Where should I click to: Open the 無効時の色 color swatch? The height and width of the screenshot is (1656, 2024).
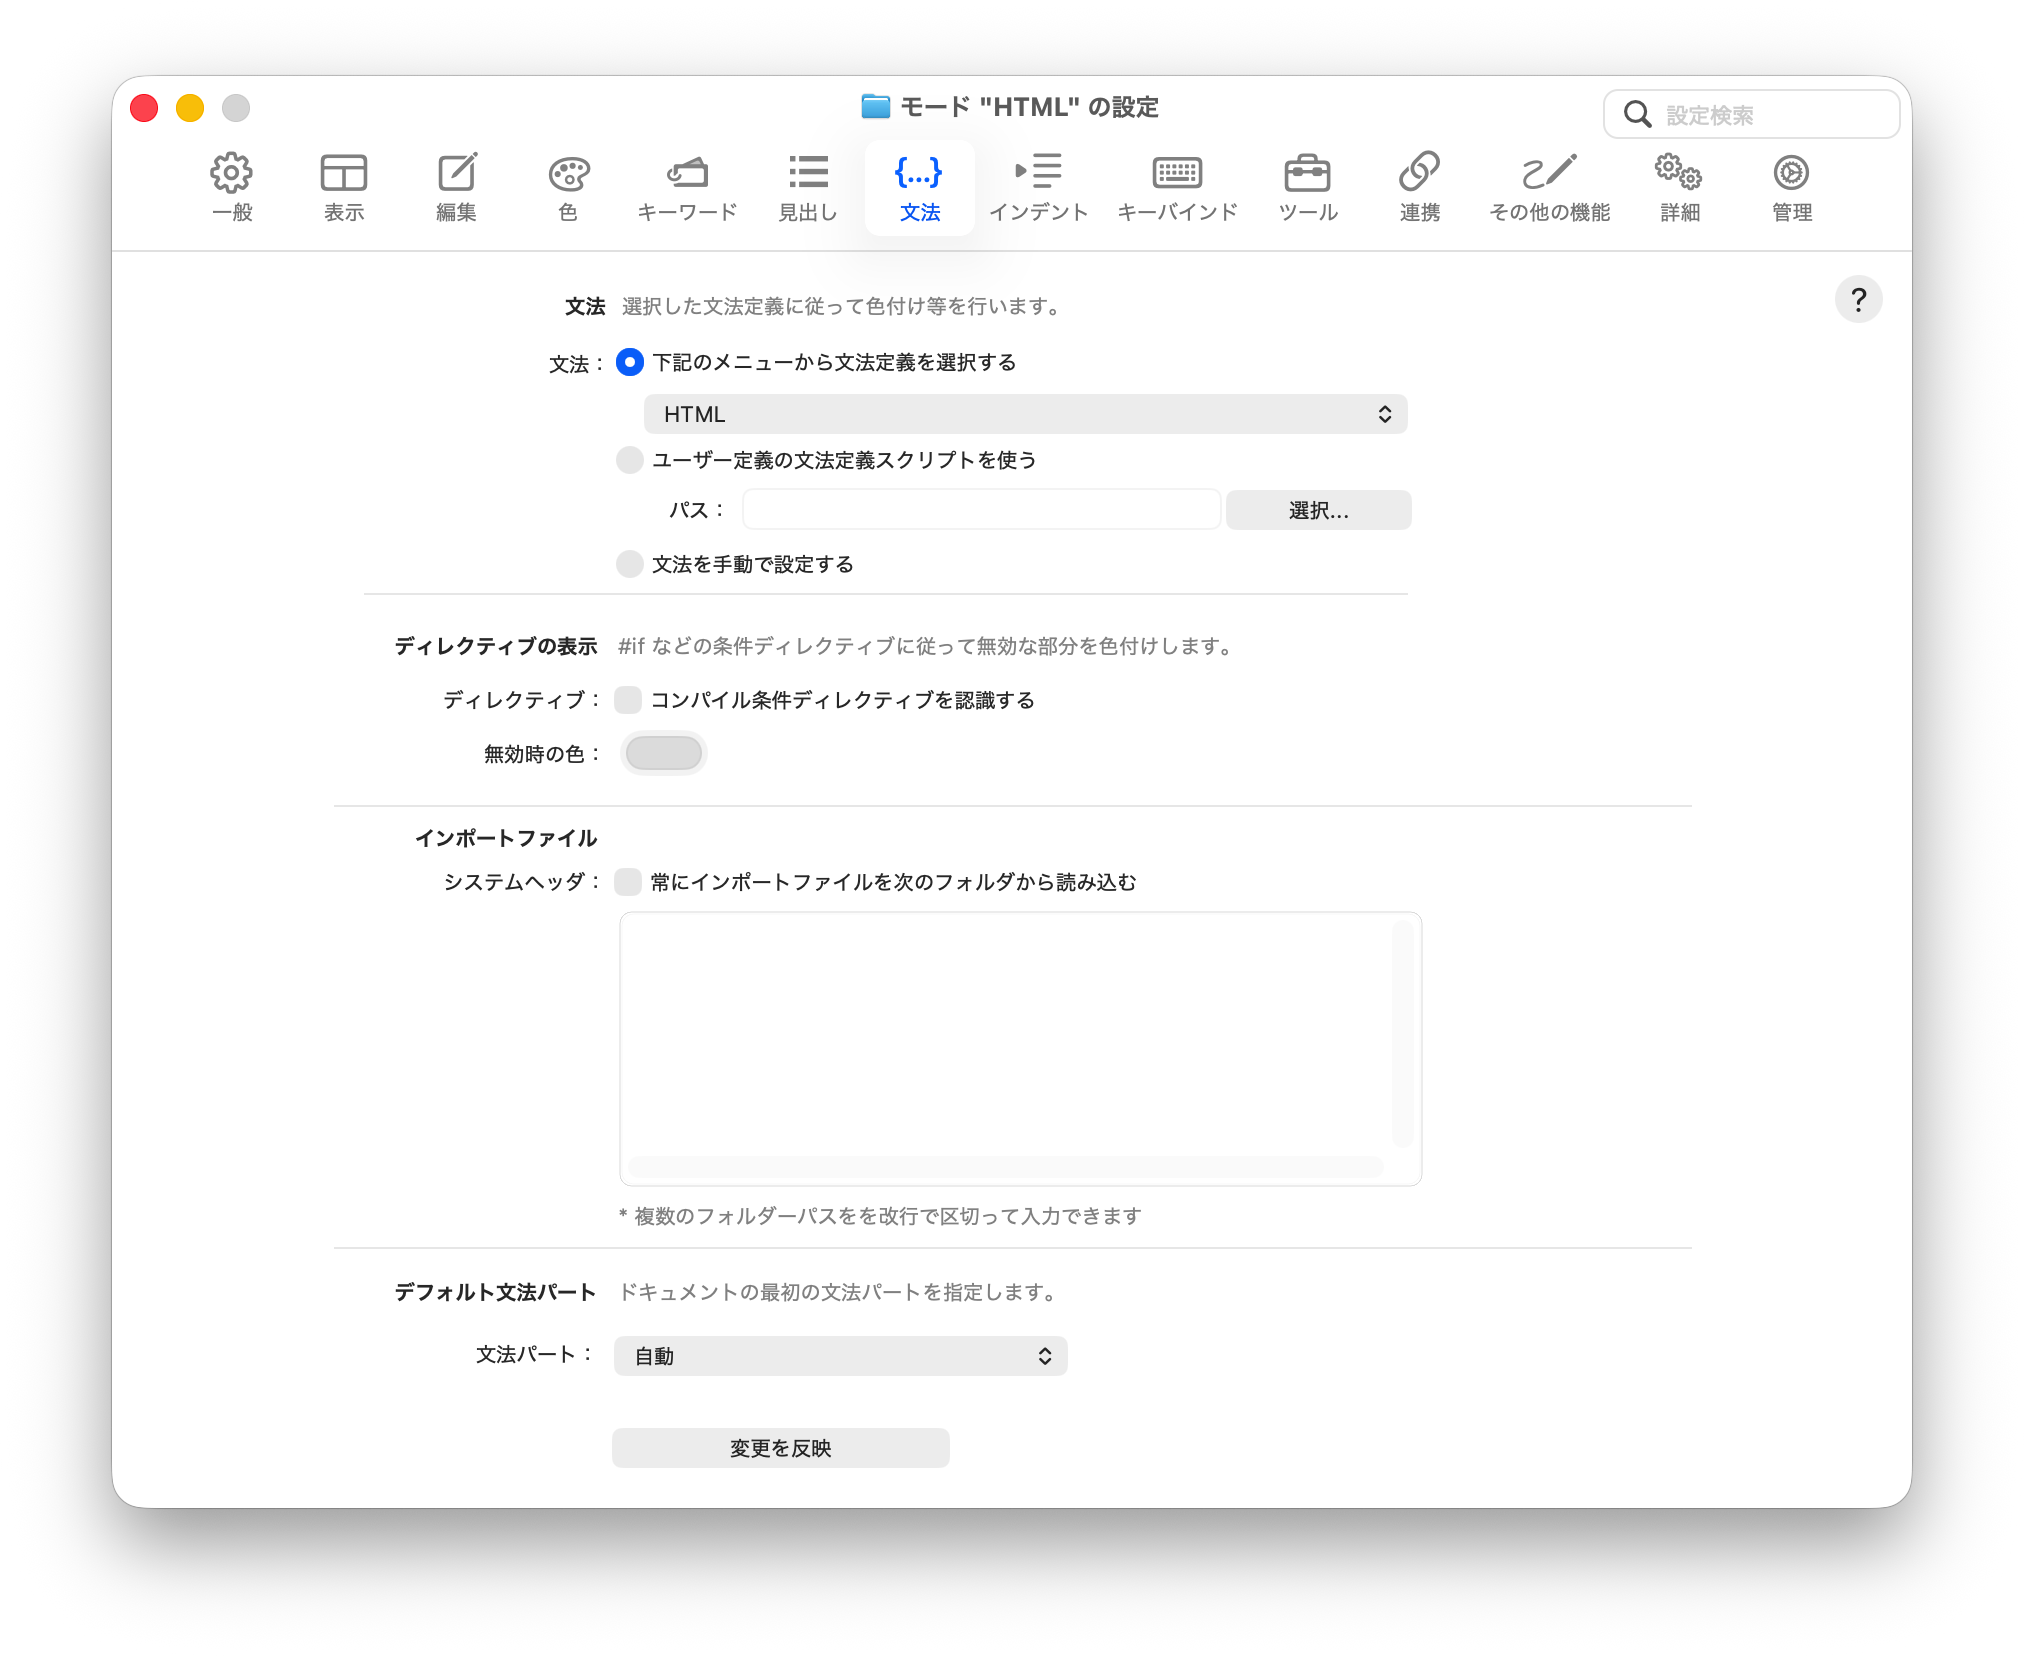click(x=663, y=753)
